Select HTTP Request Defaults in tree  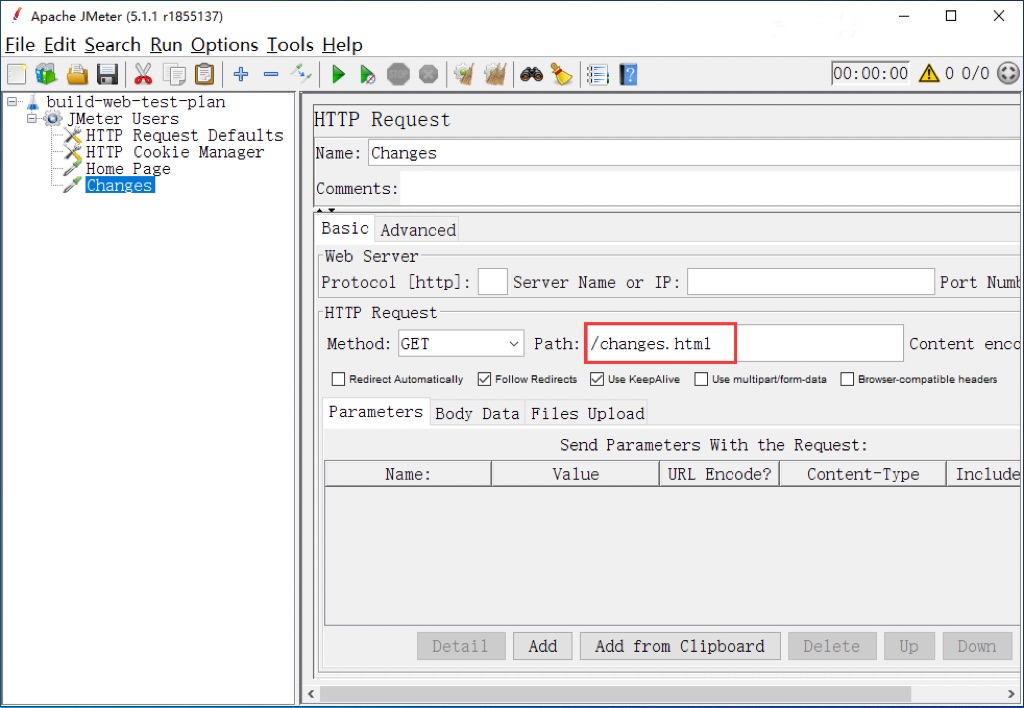pos(185,135)
